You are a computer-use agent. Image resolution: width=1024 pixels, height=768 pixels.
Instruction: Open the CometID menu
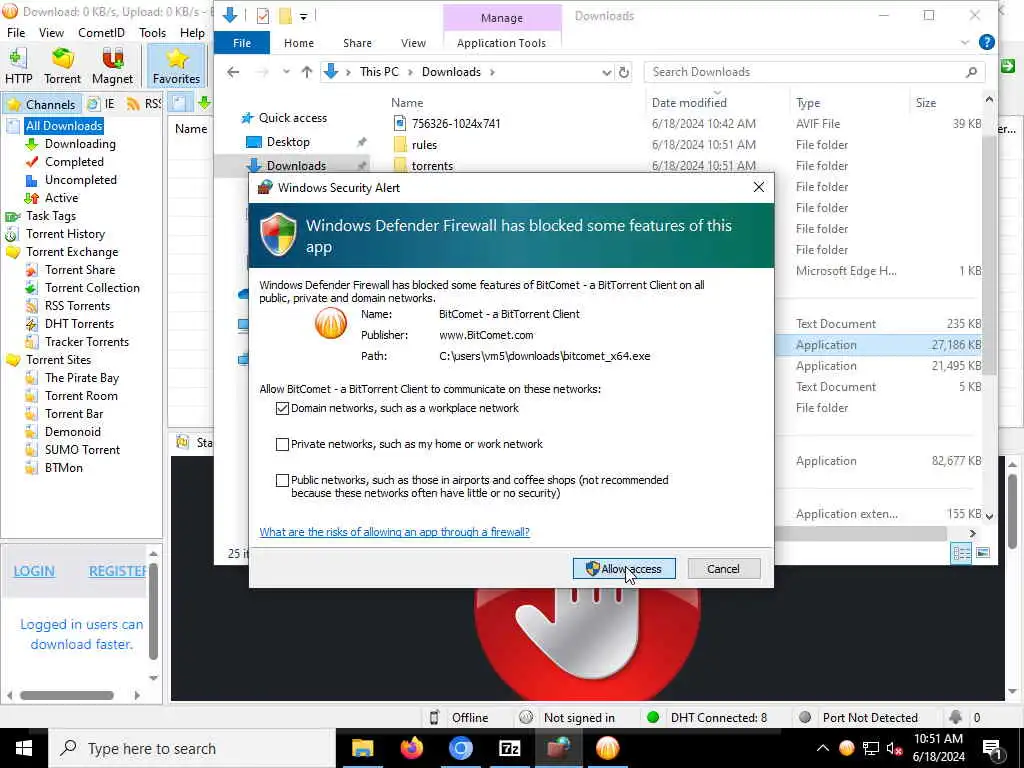(x=101, y=33)
